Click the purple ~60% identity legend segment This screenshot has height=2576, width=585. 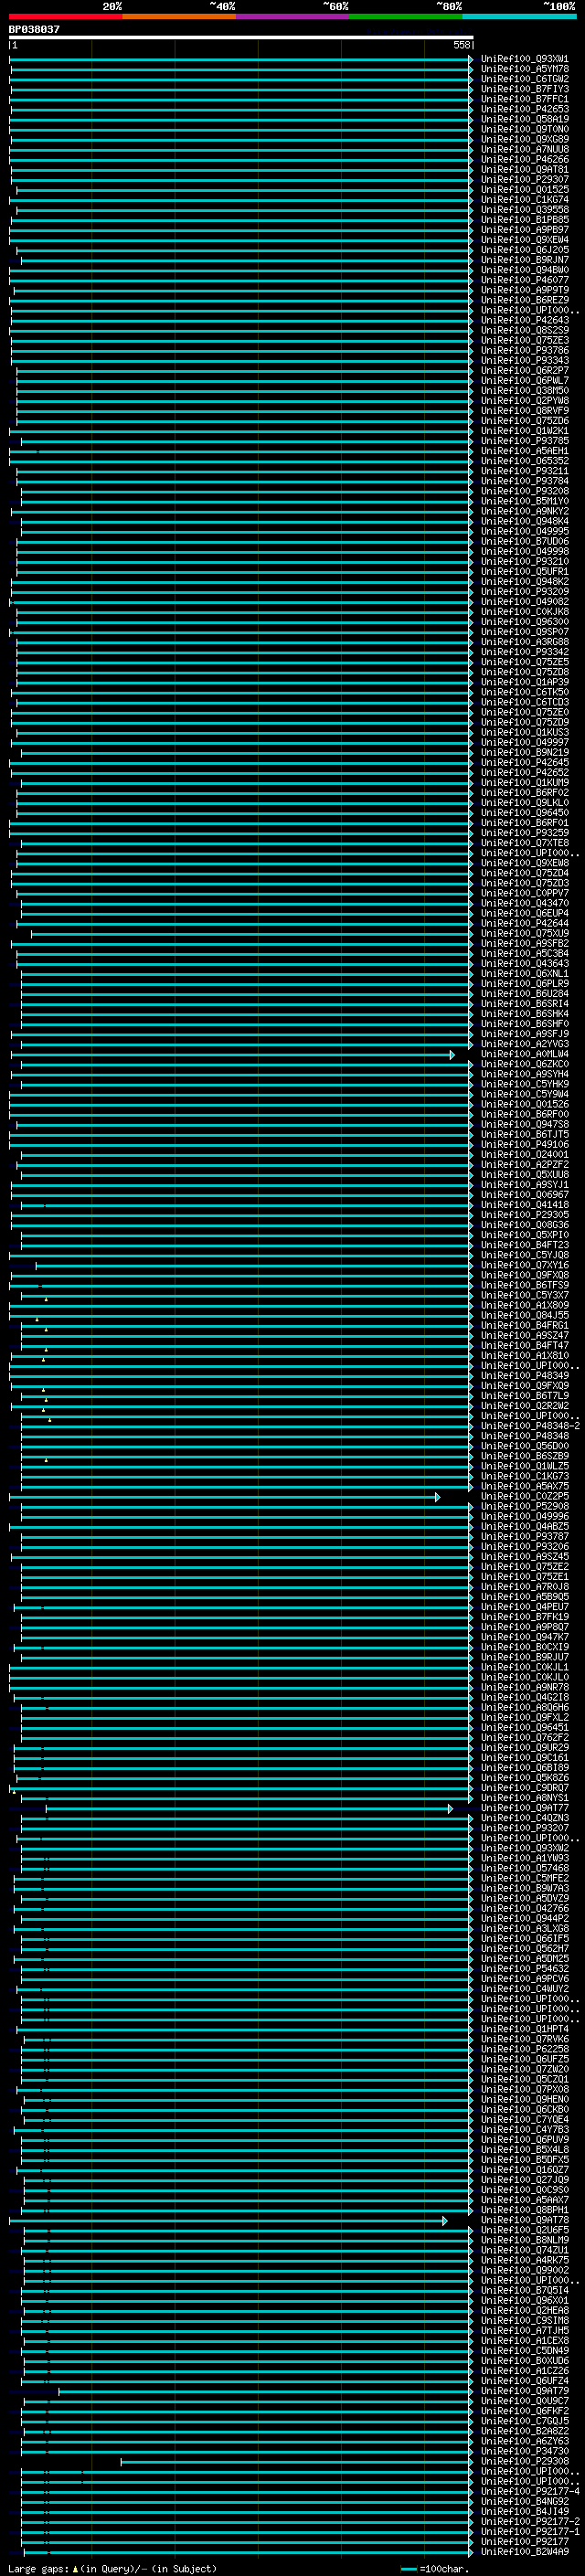(x=293, y=16)
